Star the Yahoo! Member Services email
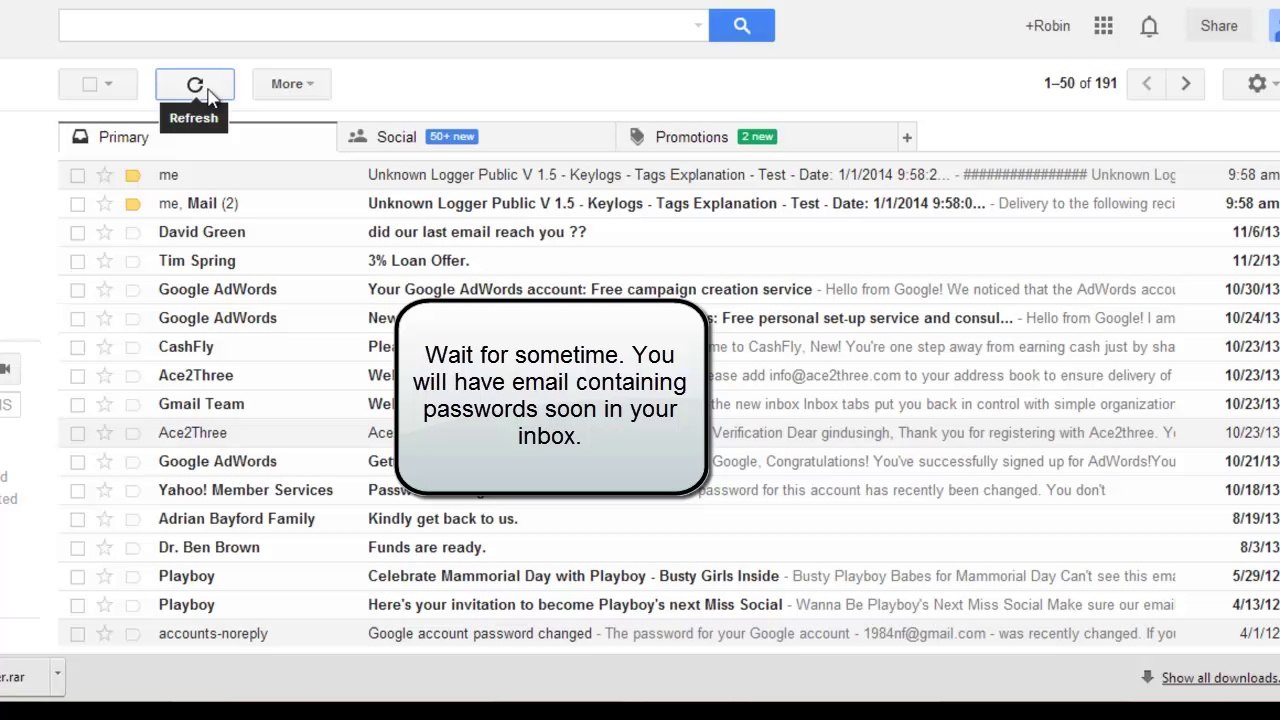 click(105, 490)
